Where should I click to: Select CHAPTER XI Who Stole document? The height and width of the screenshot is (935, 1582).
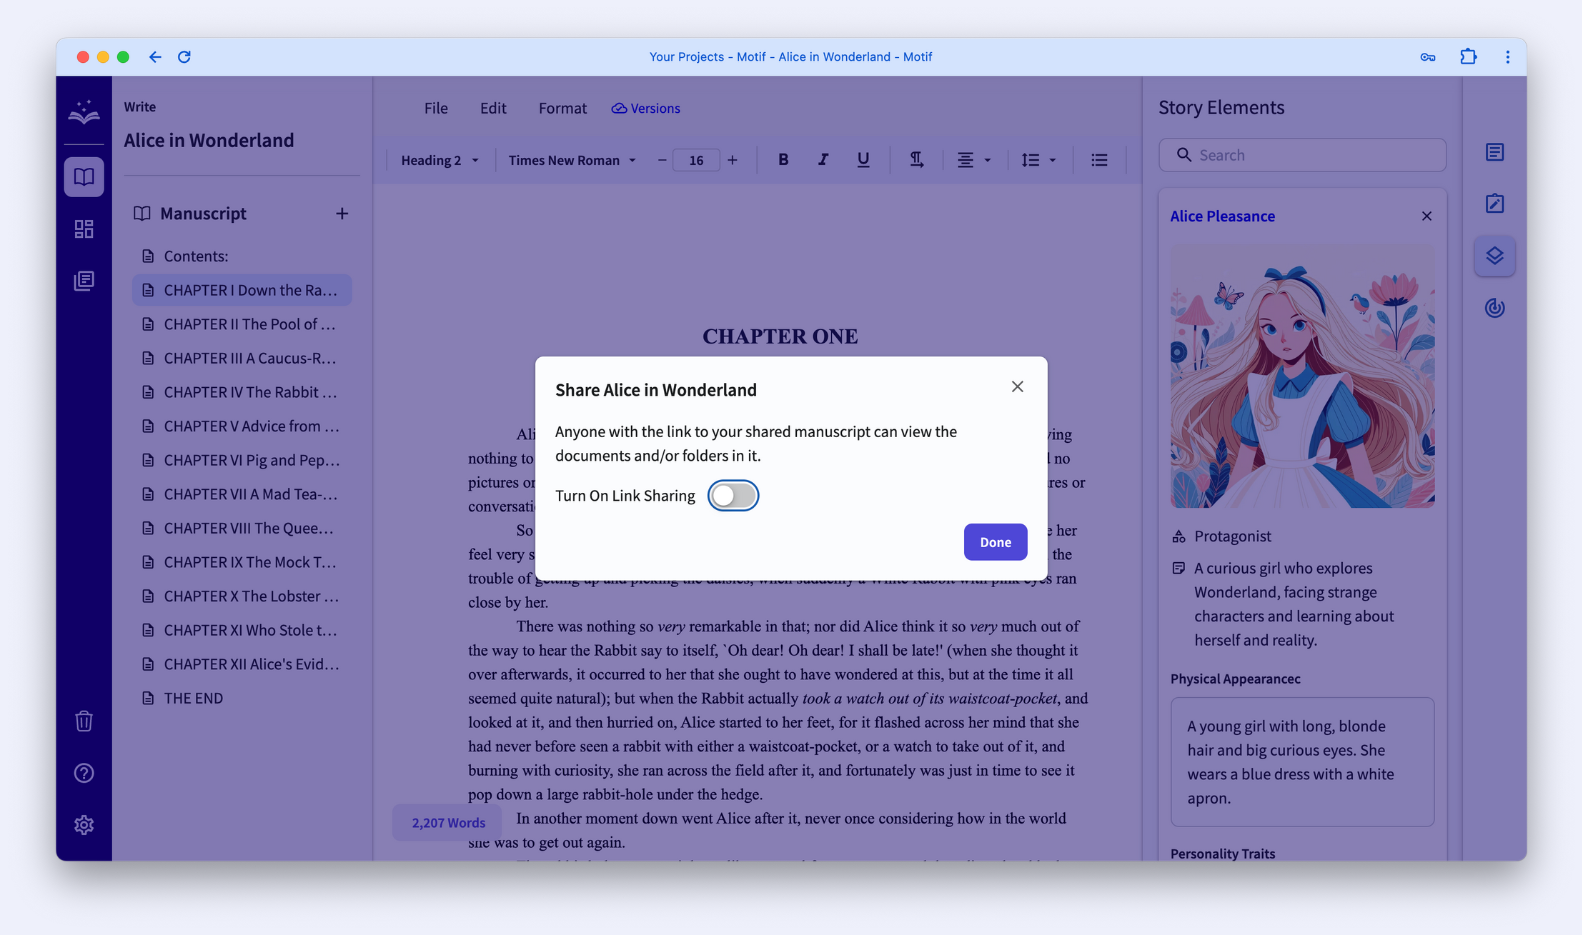pos(242,630)
